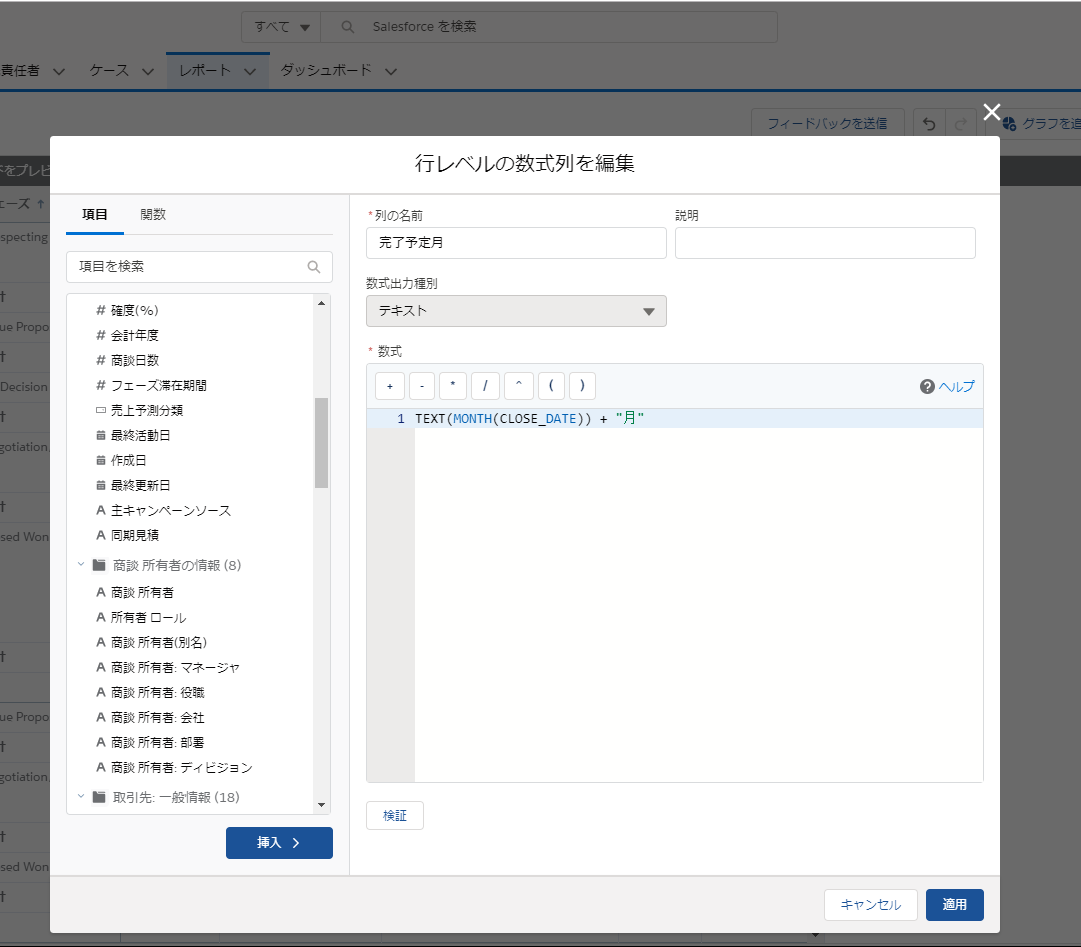
Task: Click the undo arrow icon behind dialog
Action: 929,123
